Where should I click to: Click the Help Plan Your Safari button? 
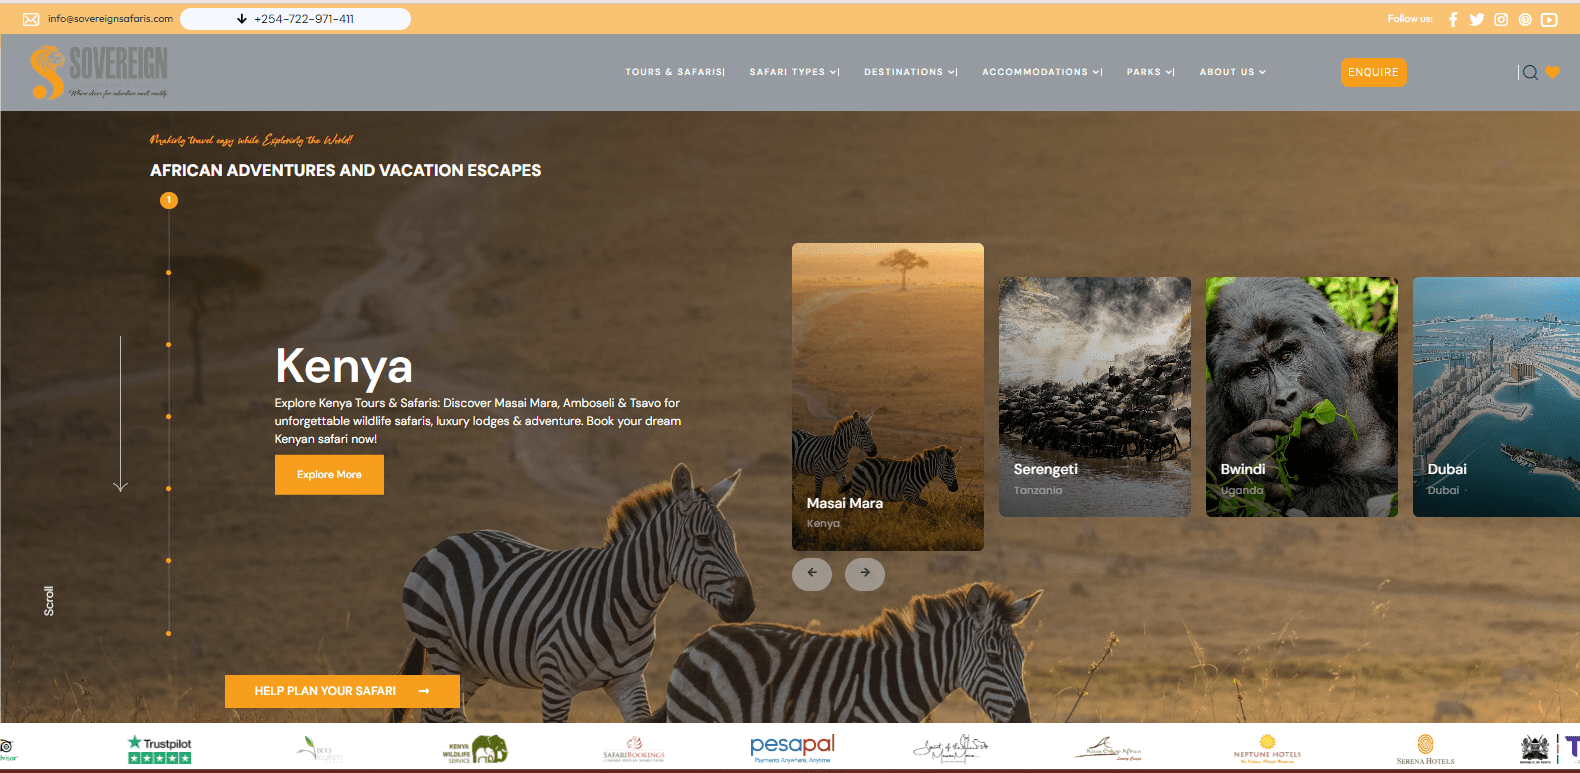coord(342,691)
